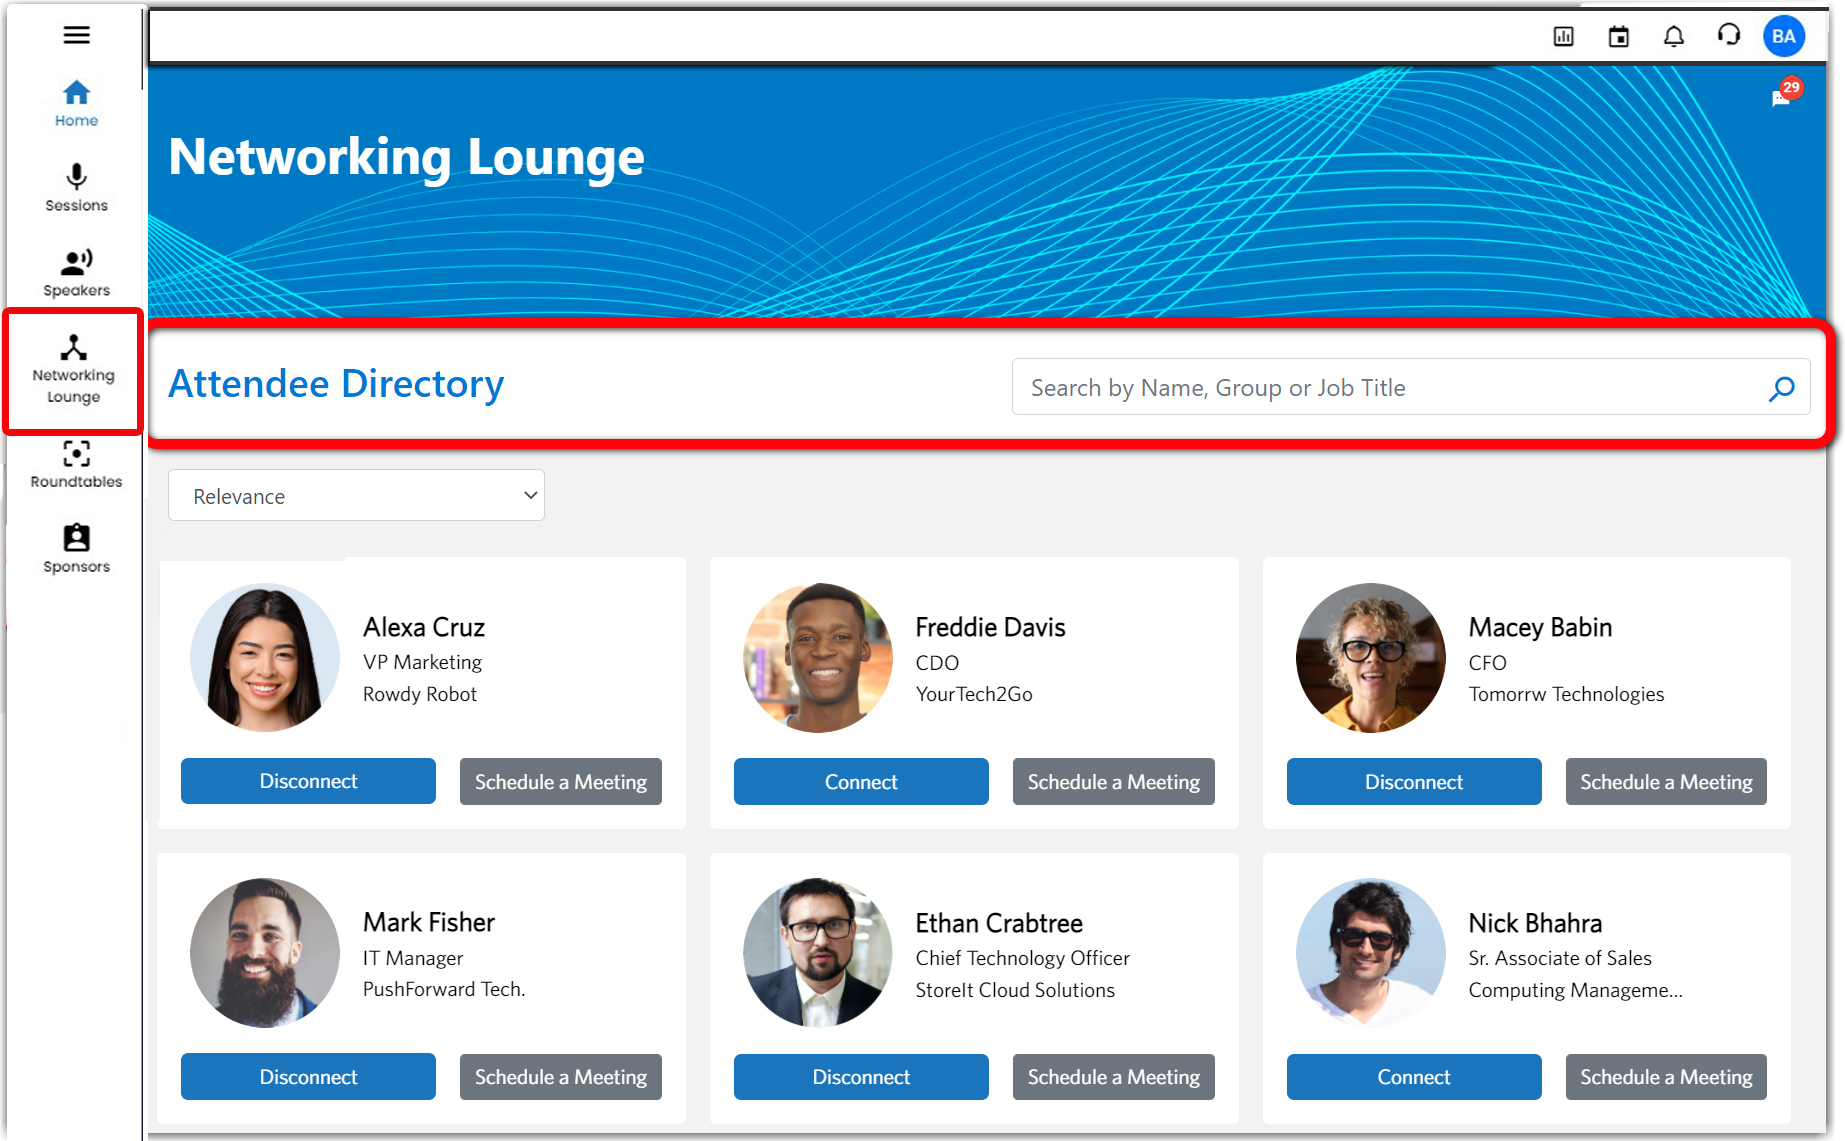Connect with Nick Bhahra

[1414, 1077]
